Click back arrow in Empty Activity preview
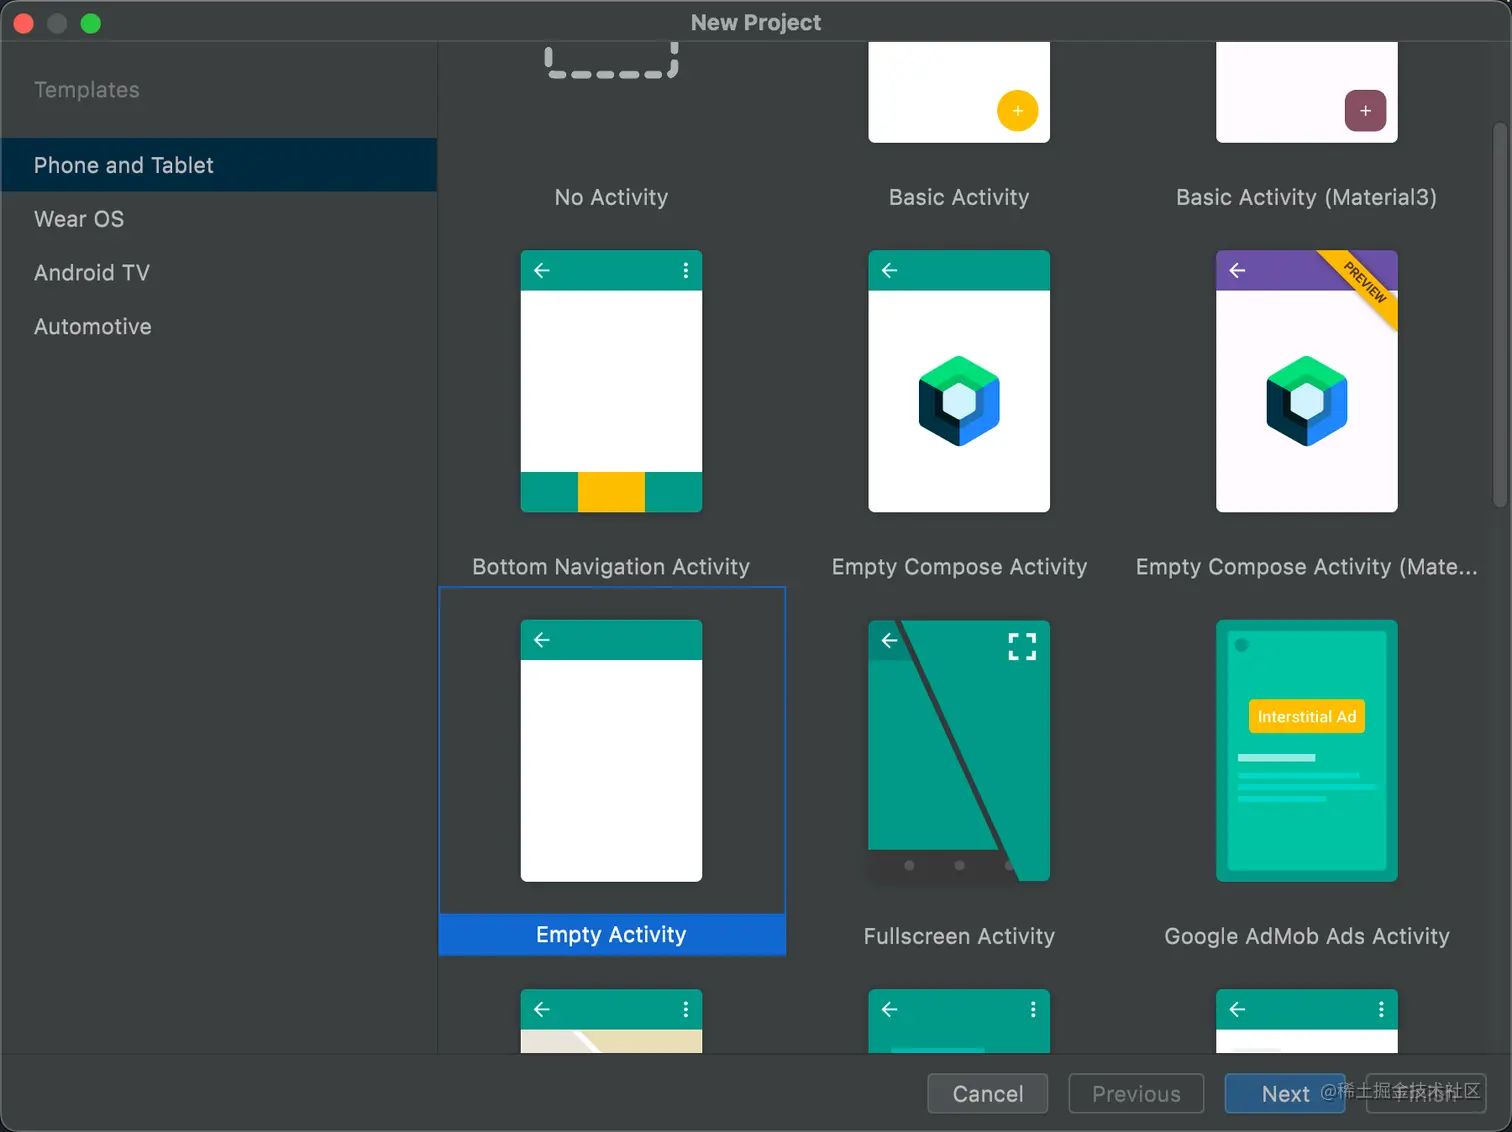1512x1132 pixels. point(542,640)
